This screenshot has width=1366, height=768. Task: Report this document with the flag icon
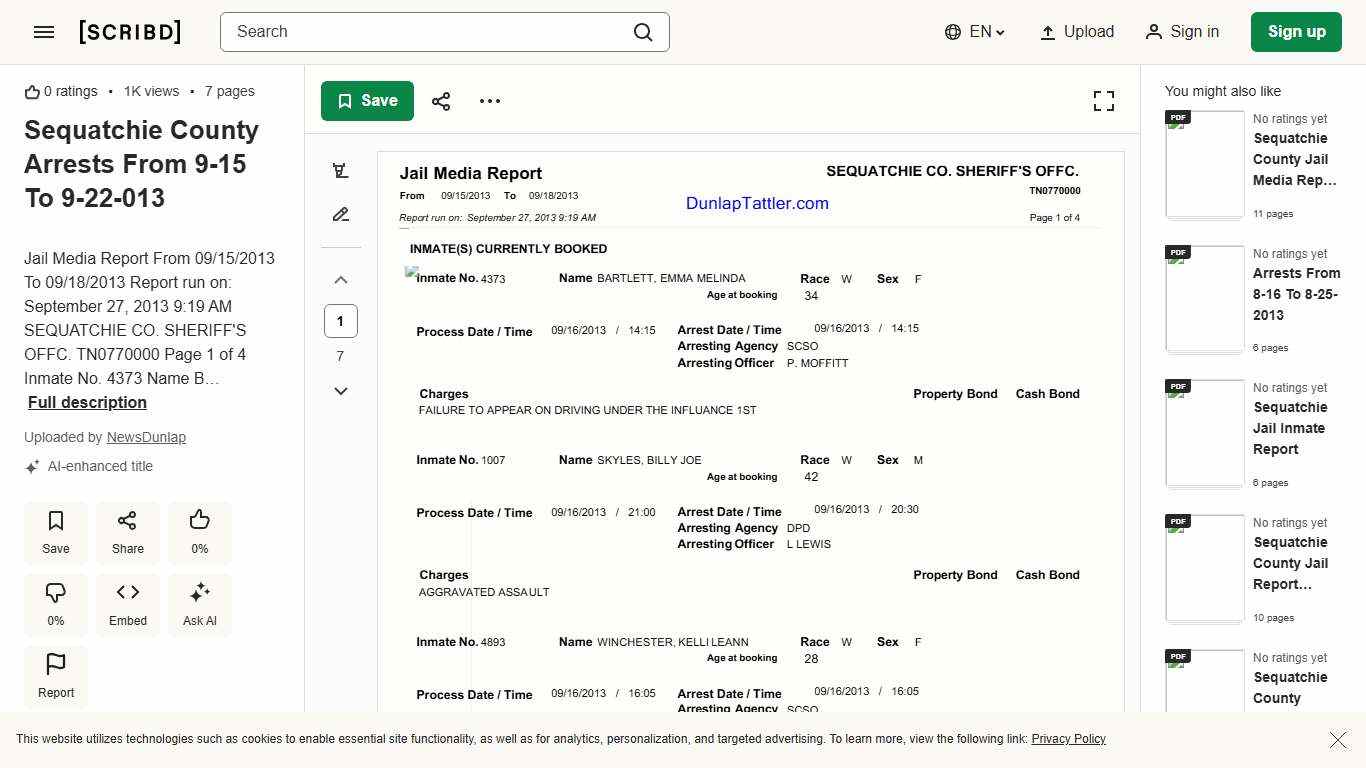tap(56, 676)
